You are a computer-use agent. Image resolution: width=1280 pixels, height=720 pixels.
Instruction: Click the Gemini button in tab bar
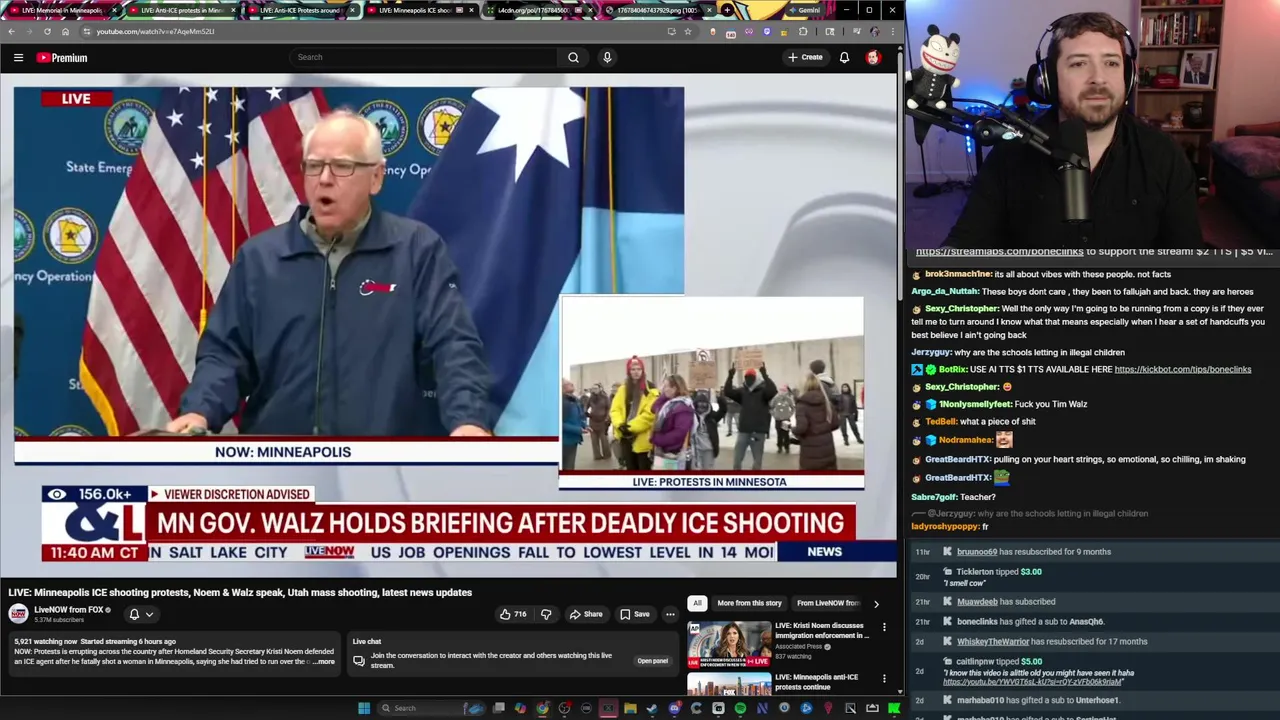point(802,10)
